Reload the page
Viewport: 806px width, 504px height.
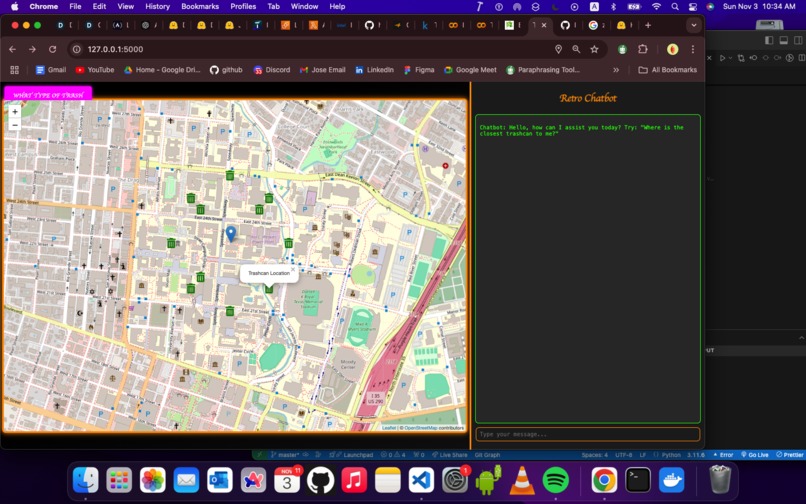[52, 49]
